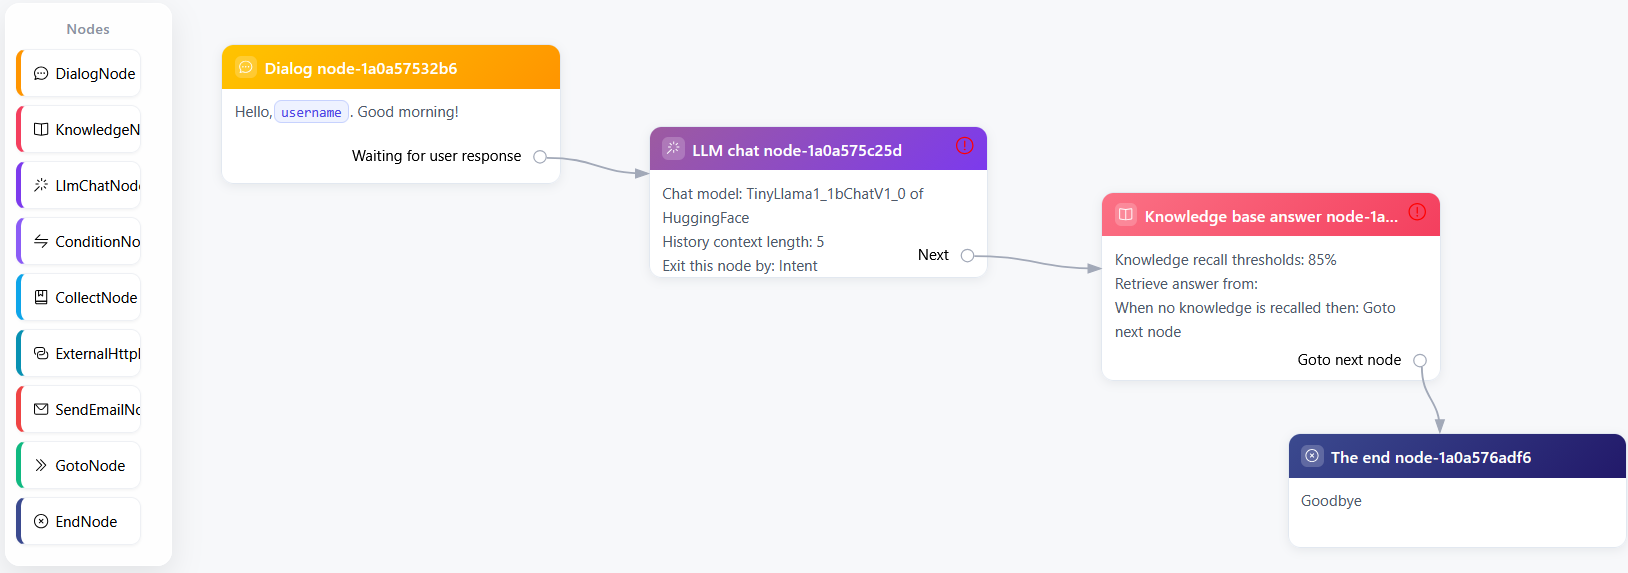Click 'When no knowledge is recalled then' text
Image resolution: width=1628 pixels, height=573 pixels.
1236,308
